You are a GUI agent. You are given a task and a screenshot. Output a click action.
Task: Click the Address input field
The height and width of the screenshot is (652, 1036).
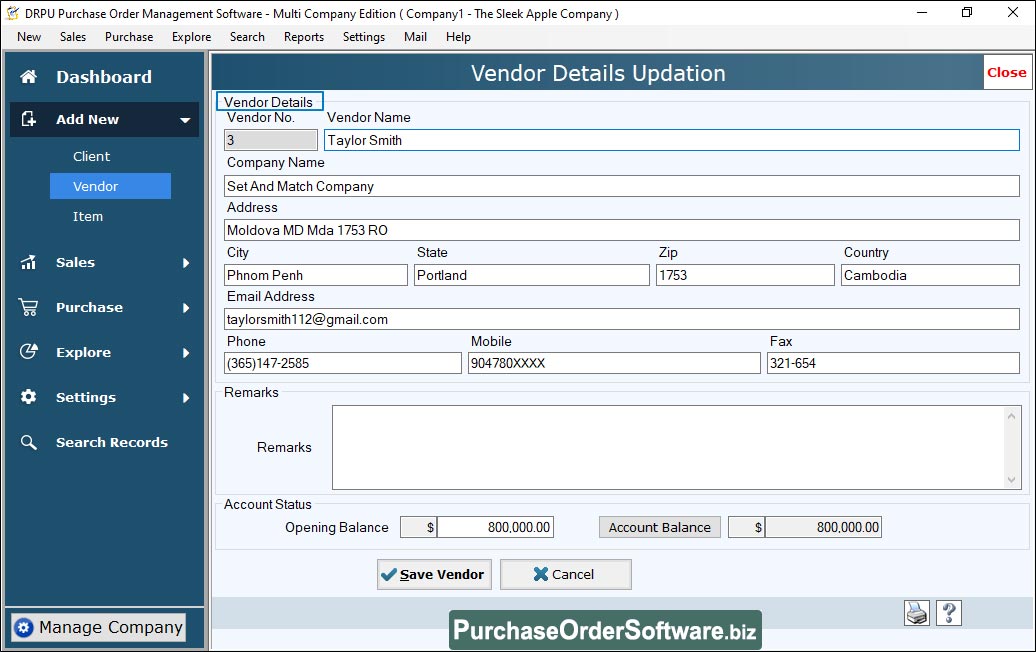[x=622, y=230]
